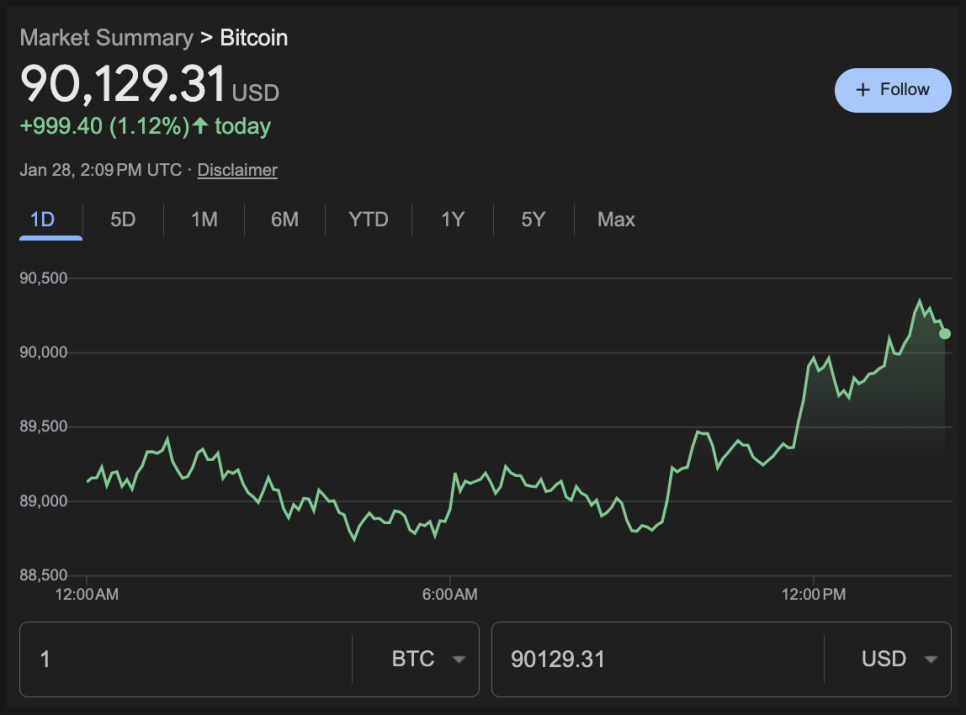This screenshot has width=966, height=715.
Task: Open the 5Y chart tab
Action: [533, 219]
